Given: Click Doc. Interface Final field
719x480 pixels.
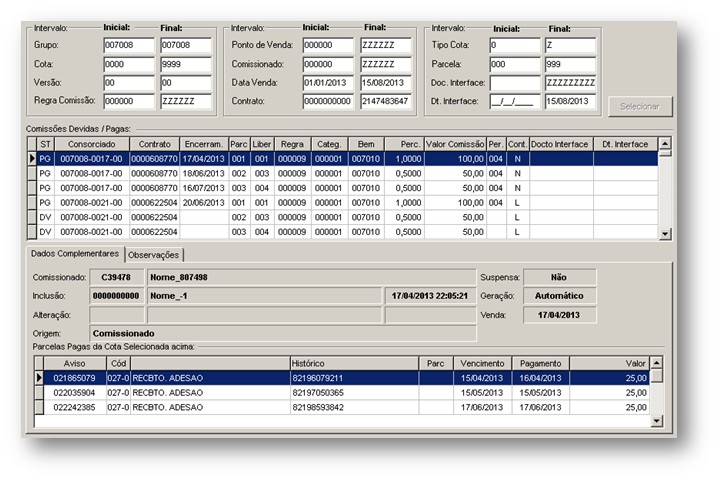Looking at the screenshot, I should pyautogui.click(x=570, y=83).
